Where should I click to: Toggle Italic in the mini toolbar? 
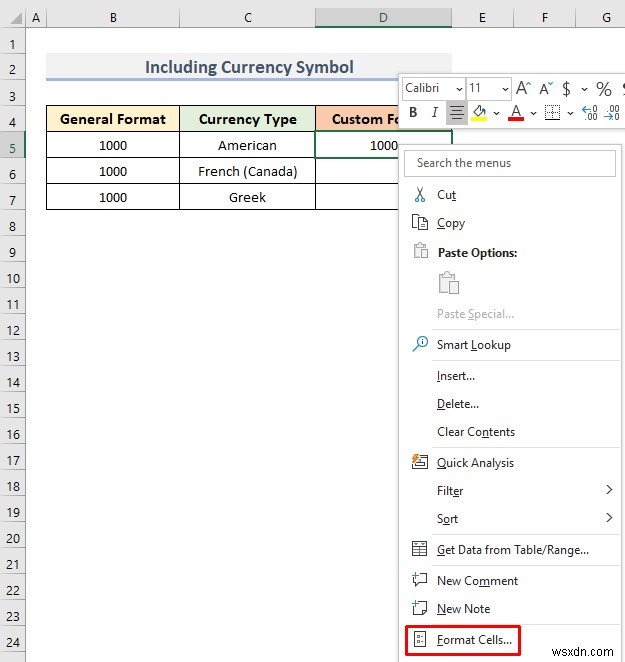[435, 113]
